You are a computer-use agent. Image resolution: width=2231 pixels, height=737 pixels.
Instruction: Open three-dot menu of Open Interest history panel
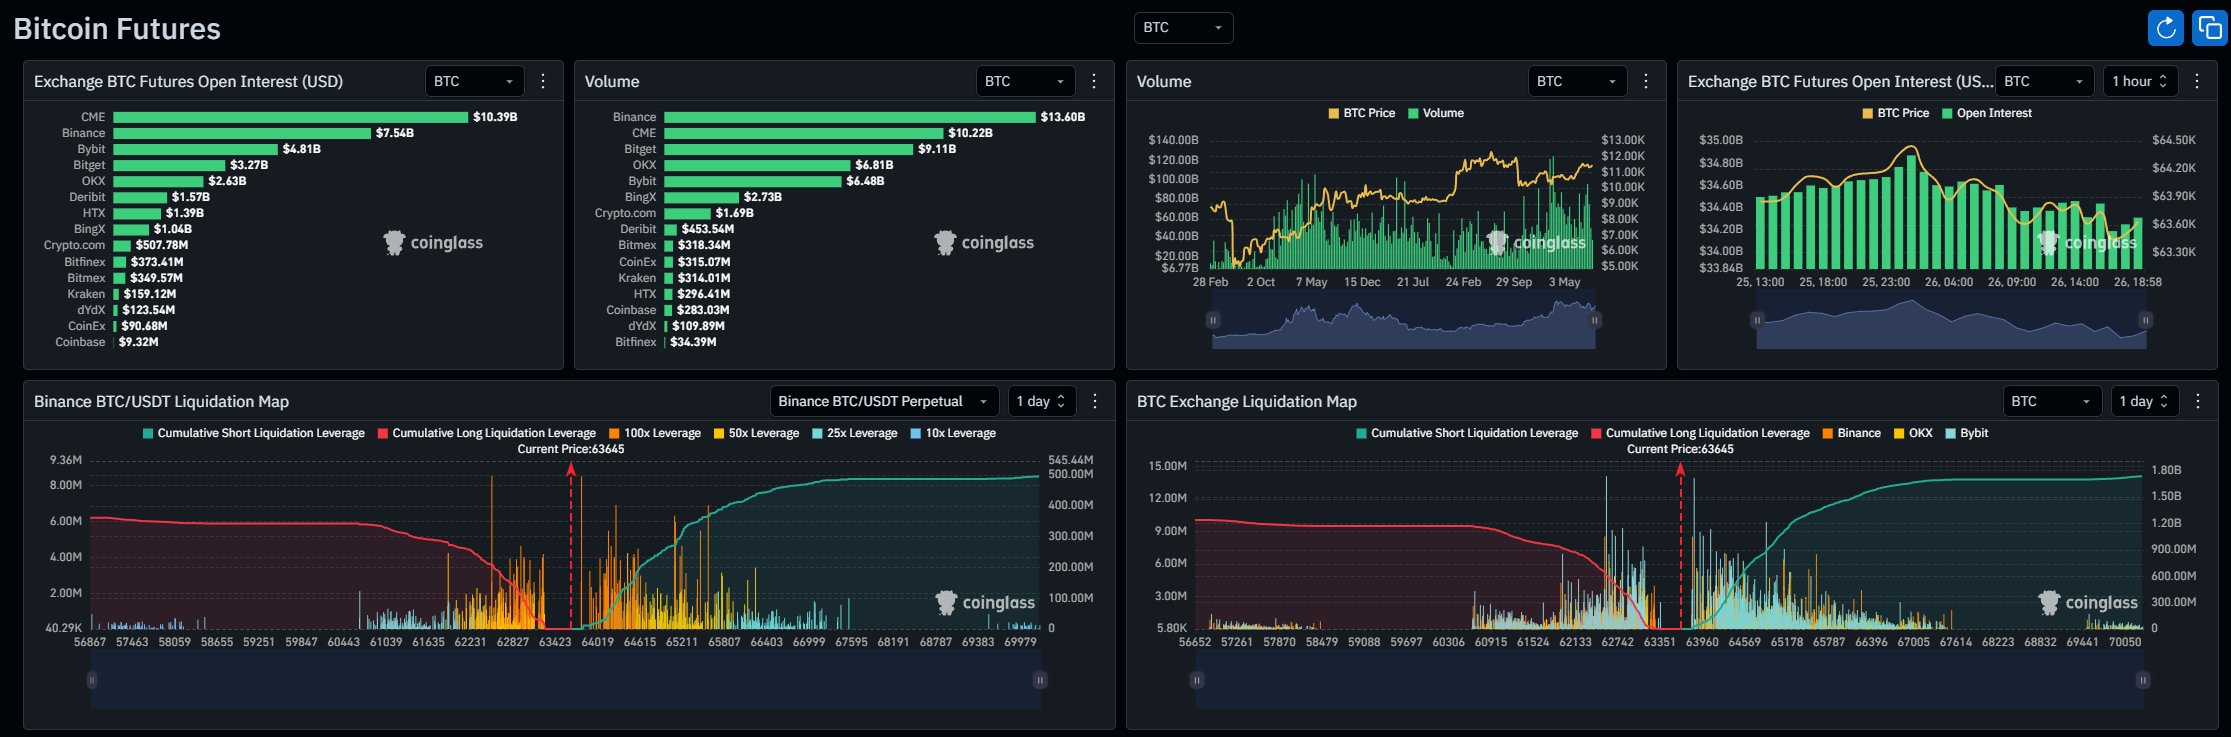(2197, 81)
